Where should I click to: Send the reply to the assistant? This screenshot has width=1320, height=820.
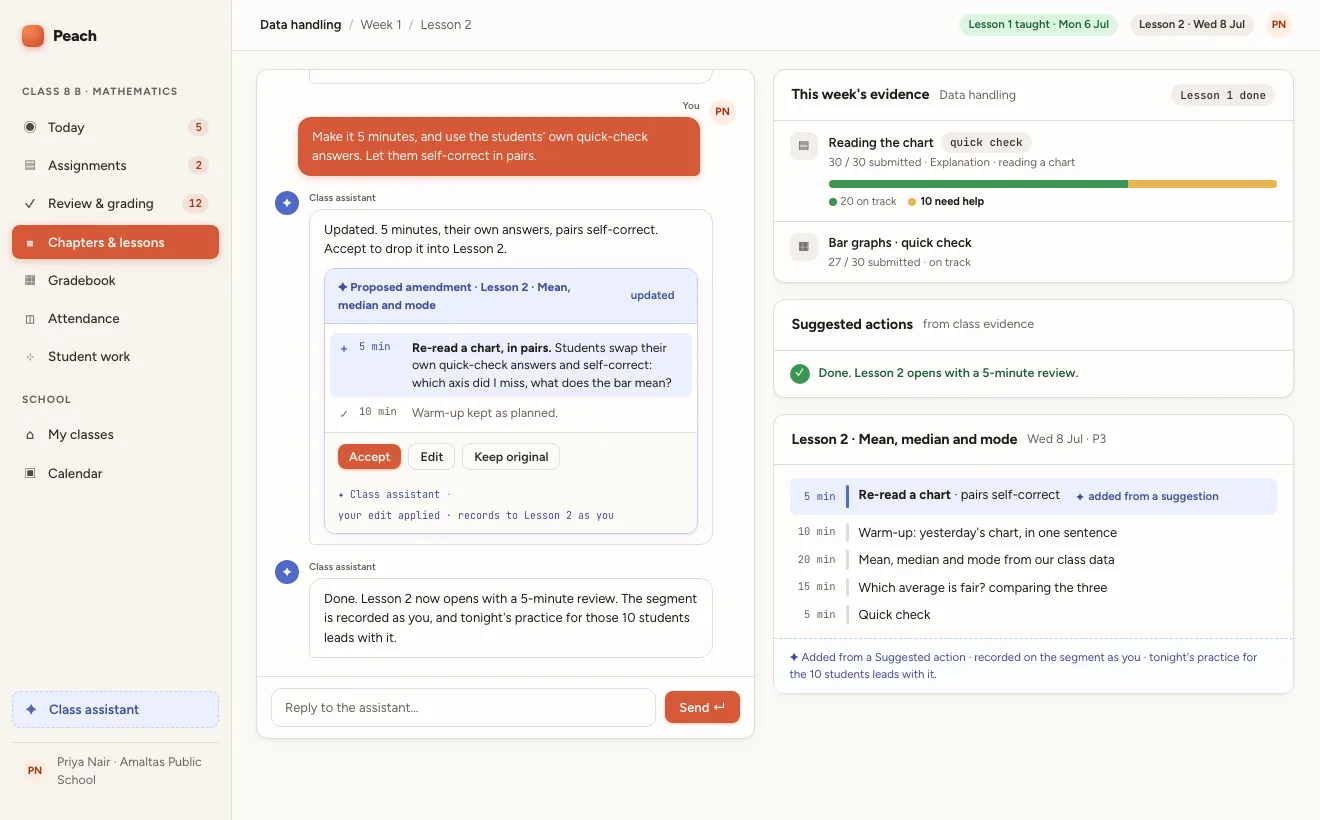tap(702, 707)
